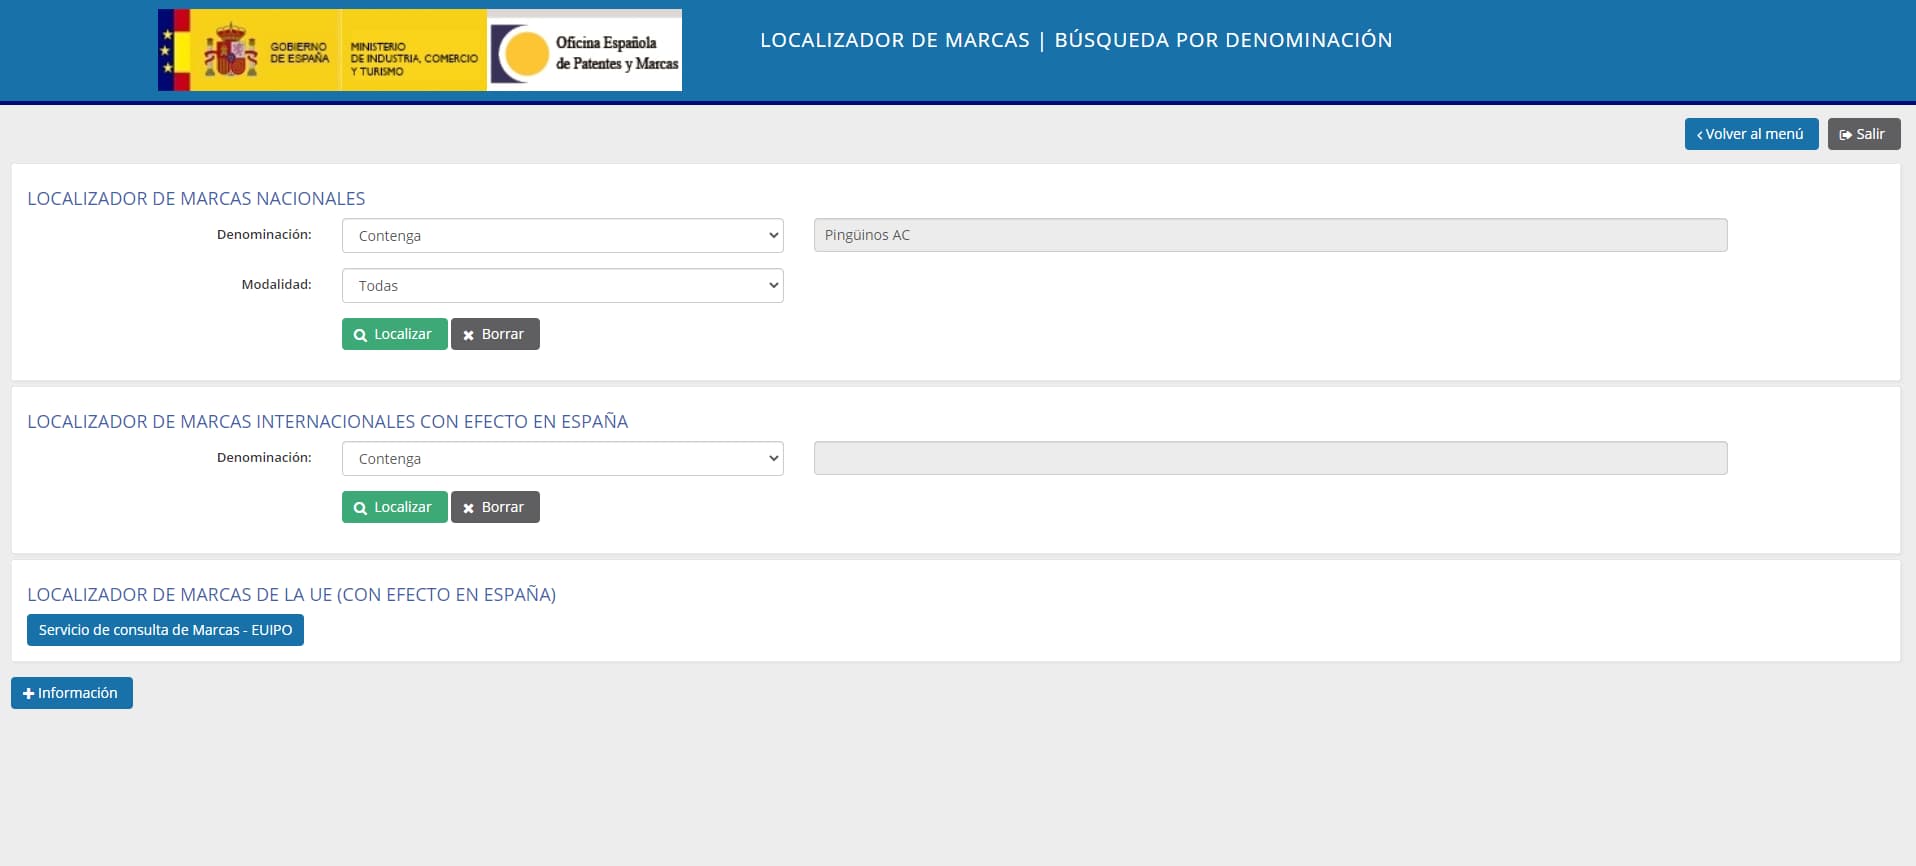Expand the Información button
The width and height of the screenshot is (1916, 866).
tap(72, 693)
